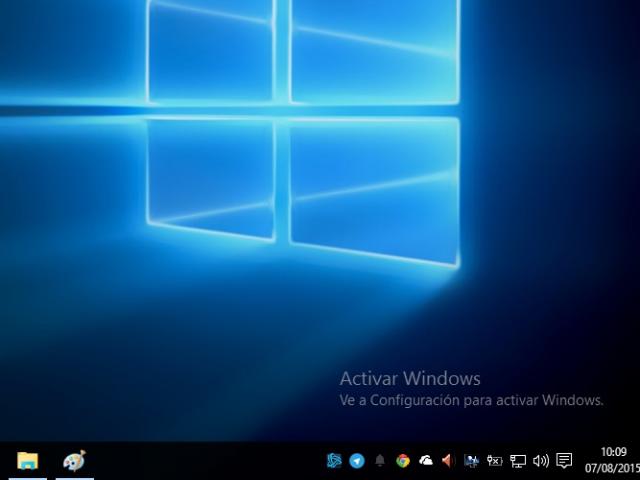Click the red speaker tray icon
The width and height of the screenshot is (640, 480).
448,461
